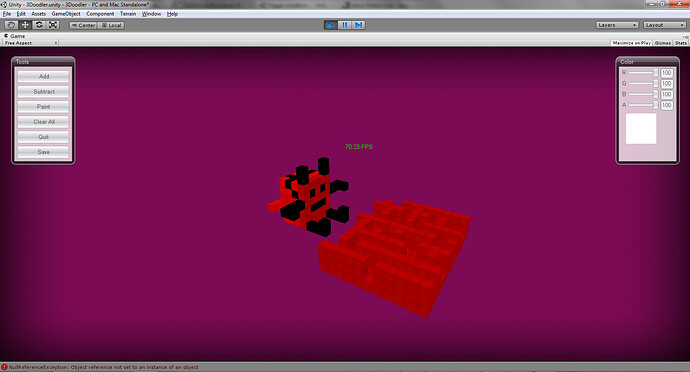Open the Layers dropdown
Viewport: 690px width, 372px height.
pos(617,25)
